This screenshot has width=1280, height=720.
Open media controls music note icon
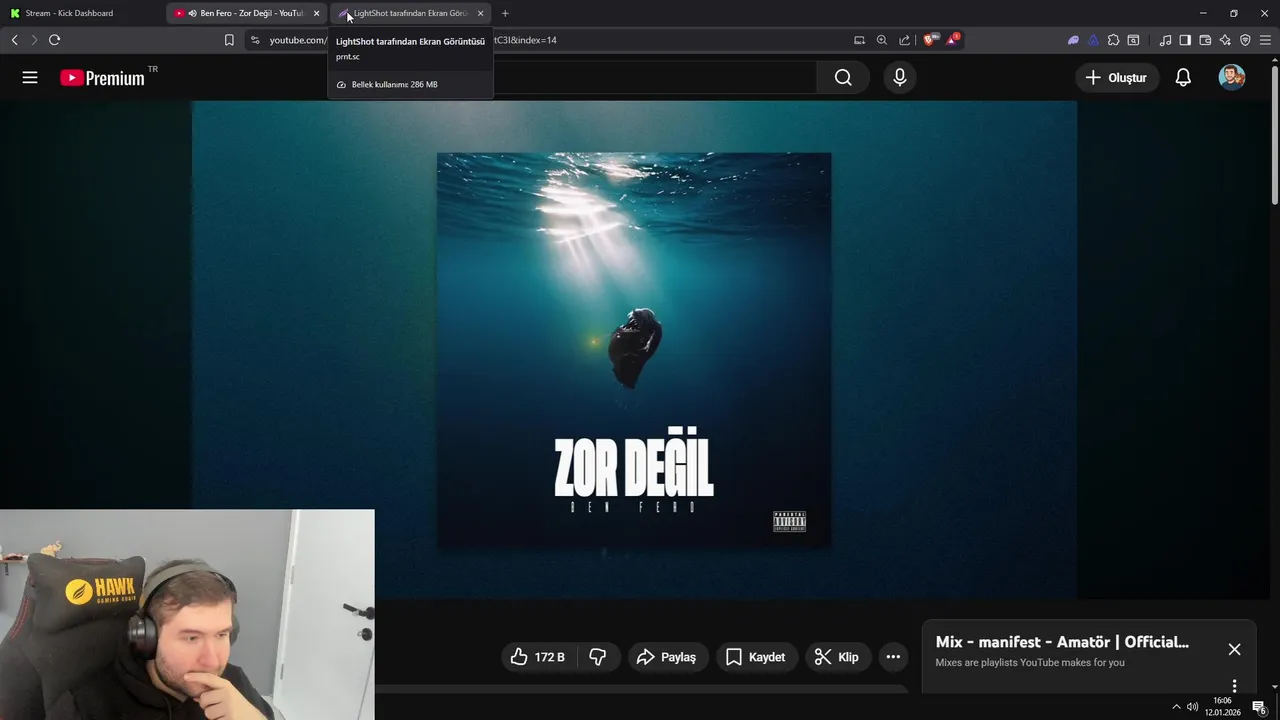1165,40
